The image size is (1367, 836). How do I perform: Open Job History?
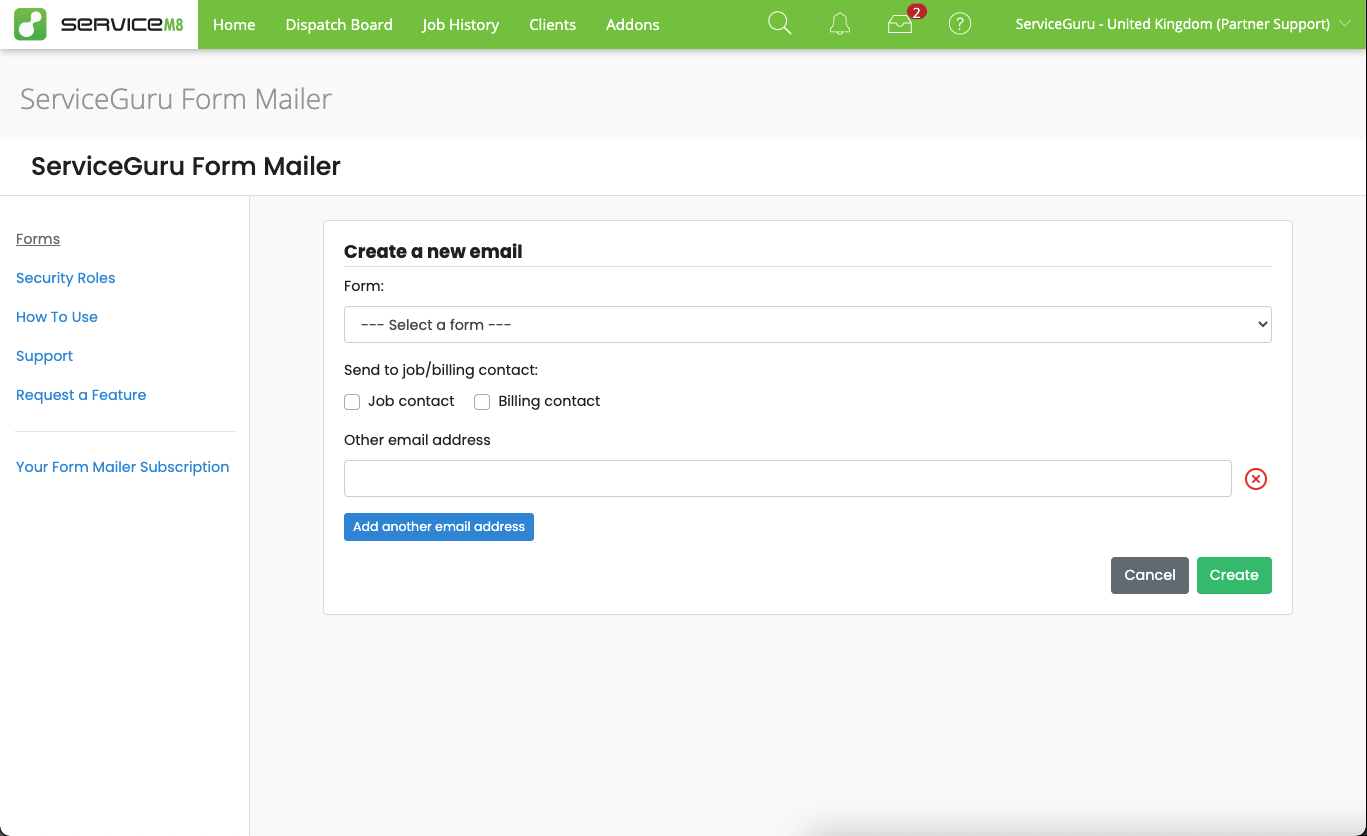coord(460,24)
